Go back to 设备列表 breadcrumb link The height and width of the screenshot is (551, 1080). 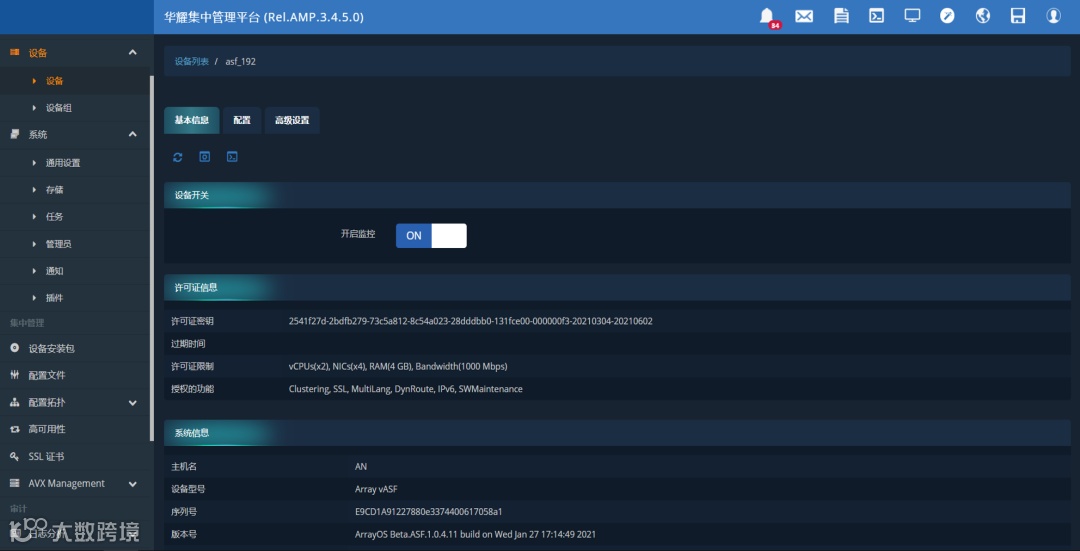[x=191, y=61]
